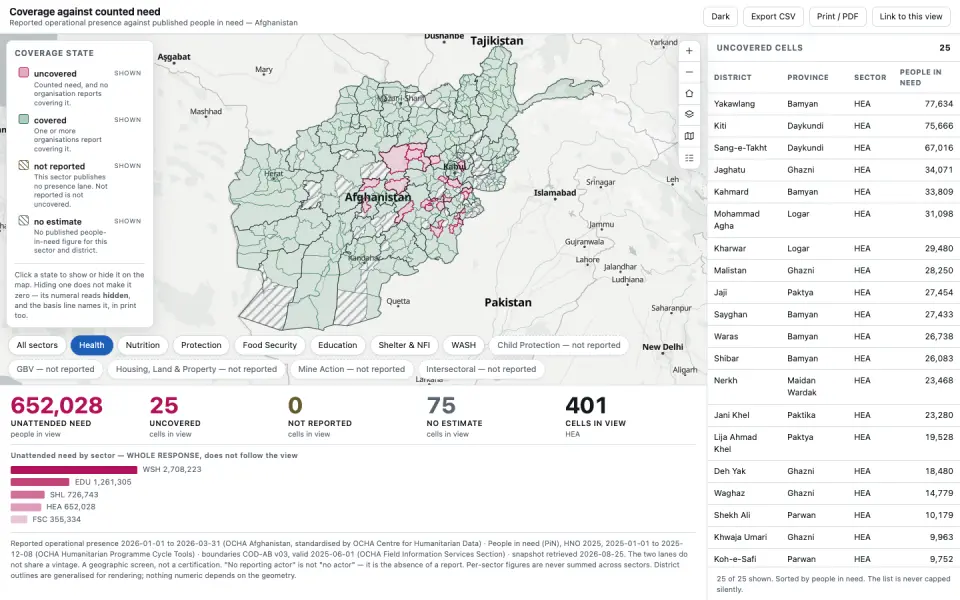Screen dimensions: 960x600
Task: Toggle the legend list icon on map
Action: coord(689,158)
